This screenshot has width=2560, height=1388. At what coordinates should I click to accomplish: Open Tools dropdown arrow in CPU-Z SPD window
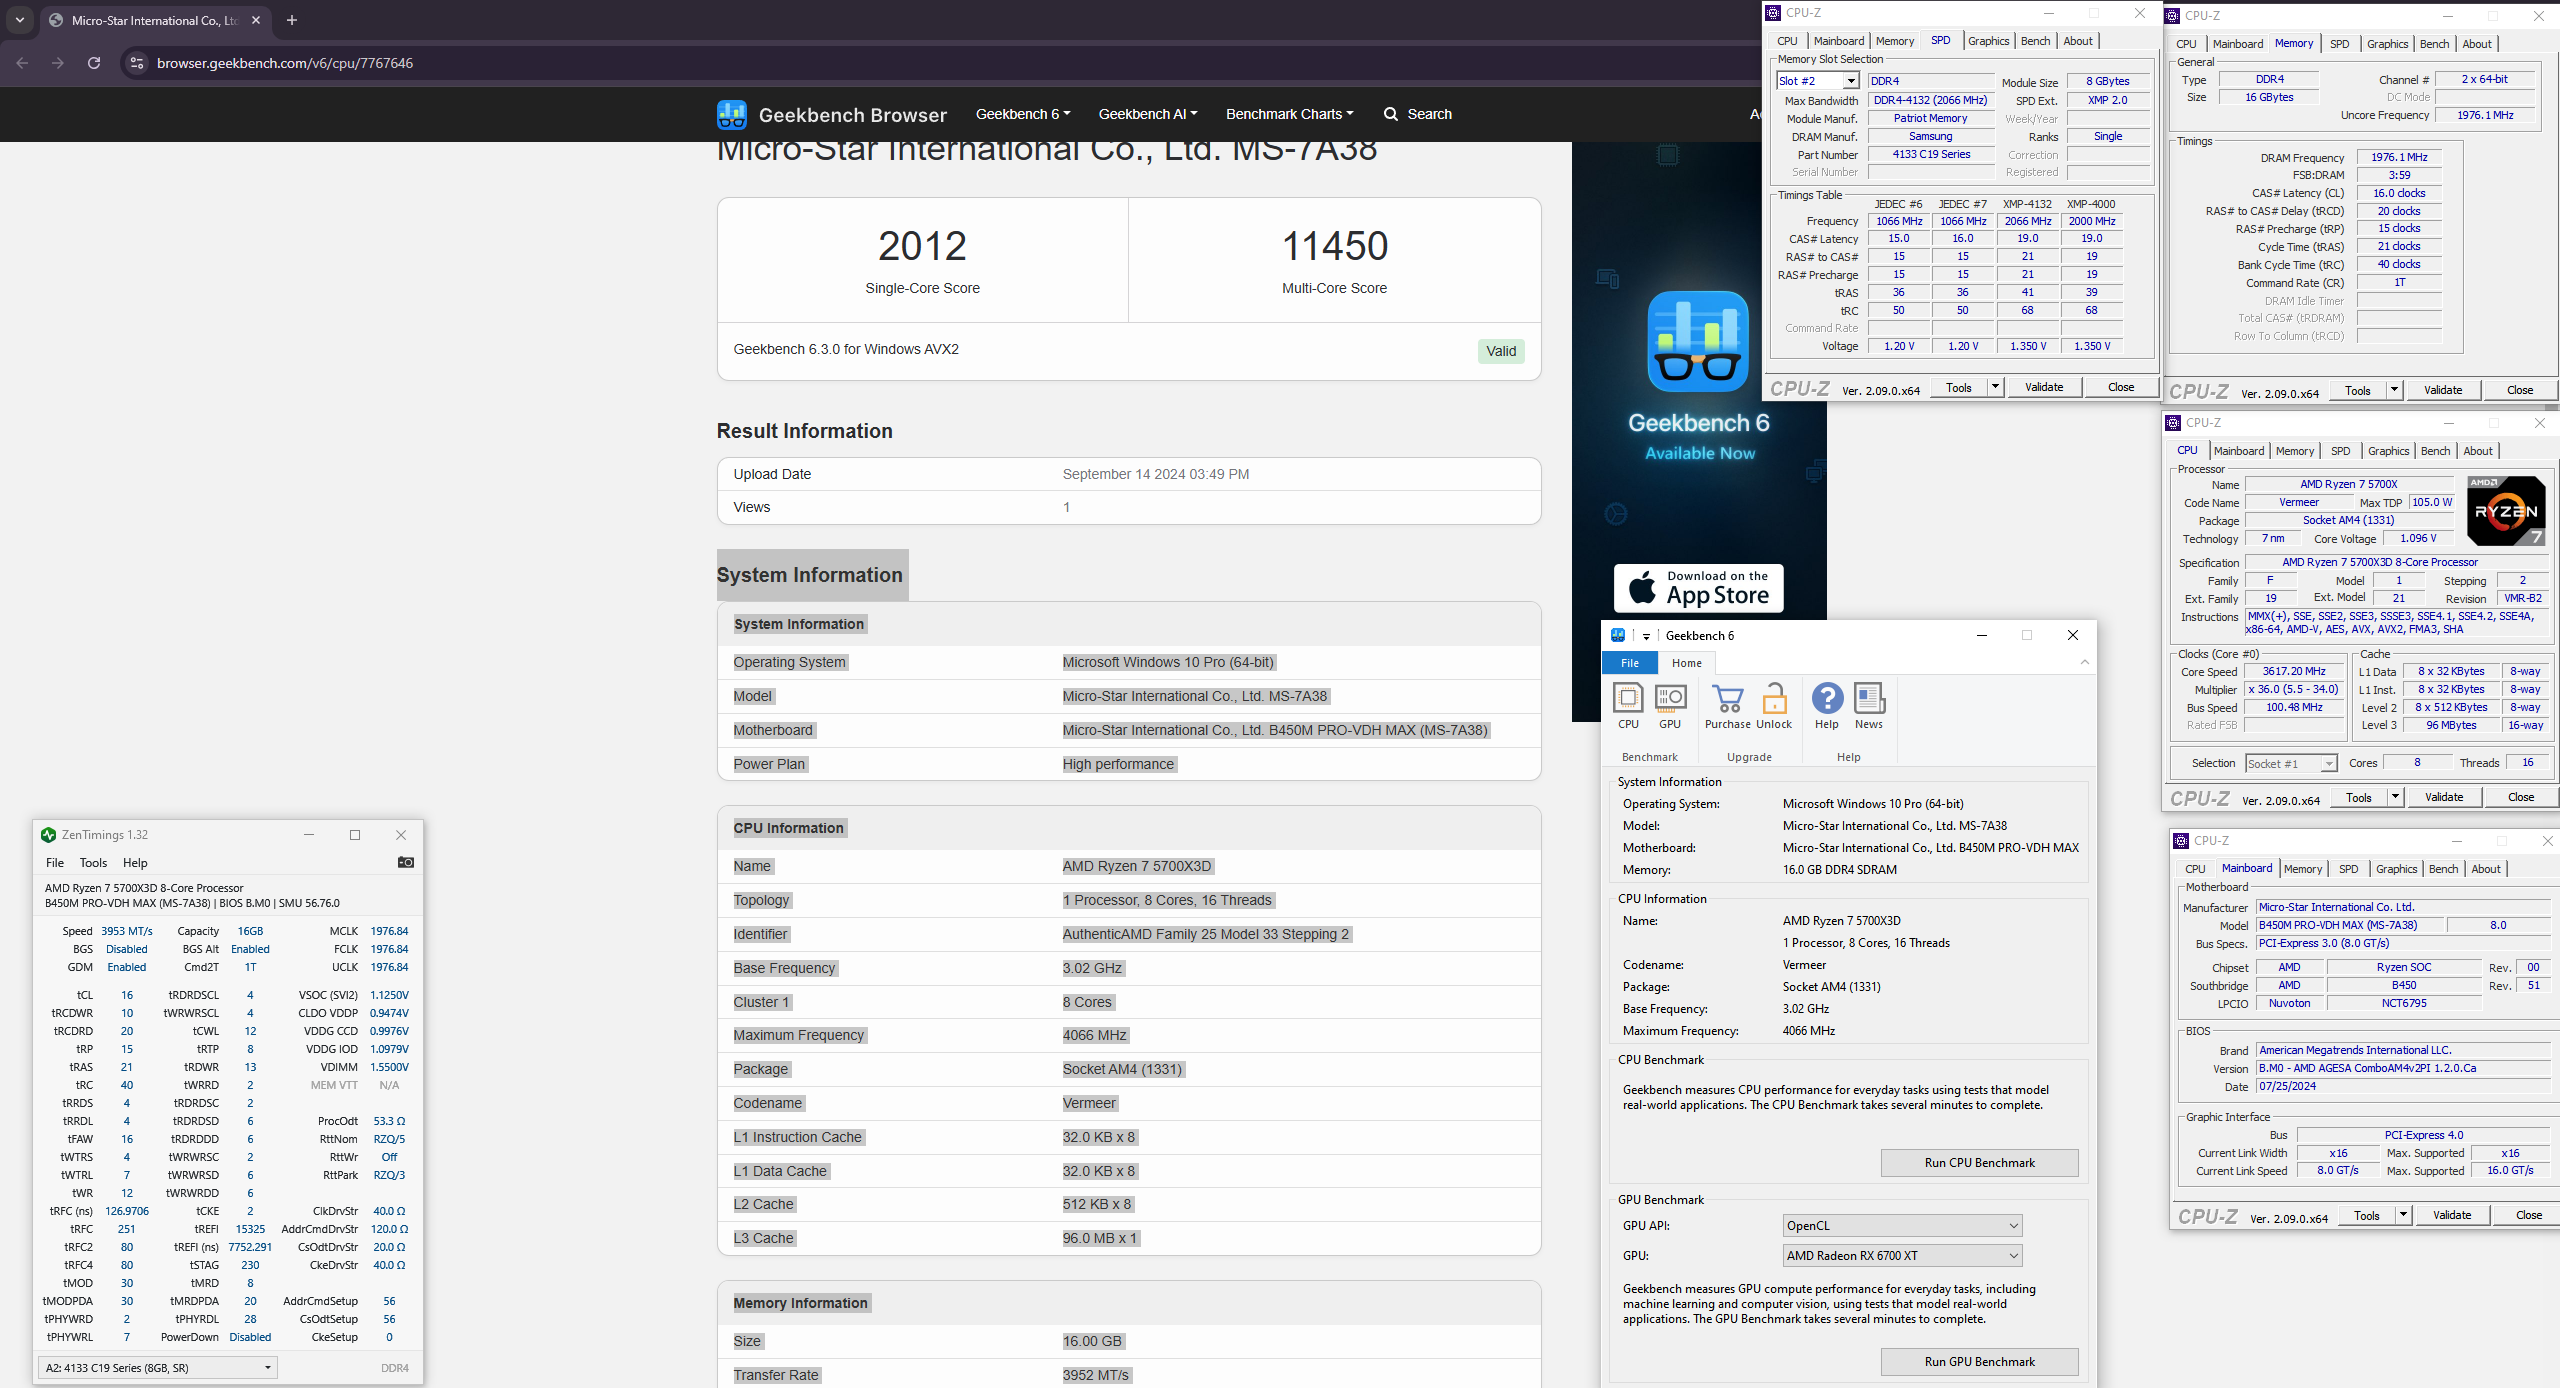coord(1995,387)
